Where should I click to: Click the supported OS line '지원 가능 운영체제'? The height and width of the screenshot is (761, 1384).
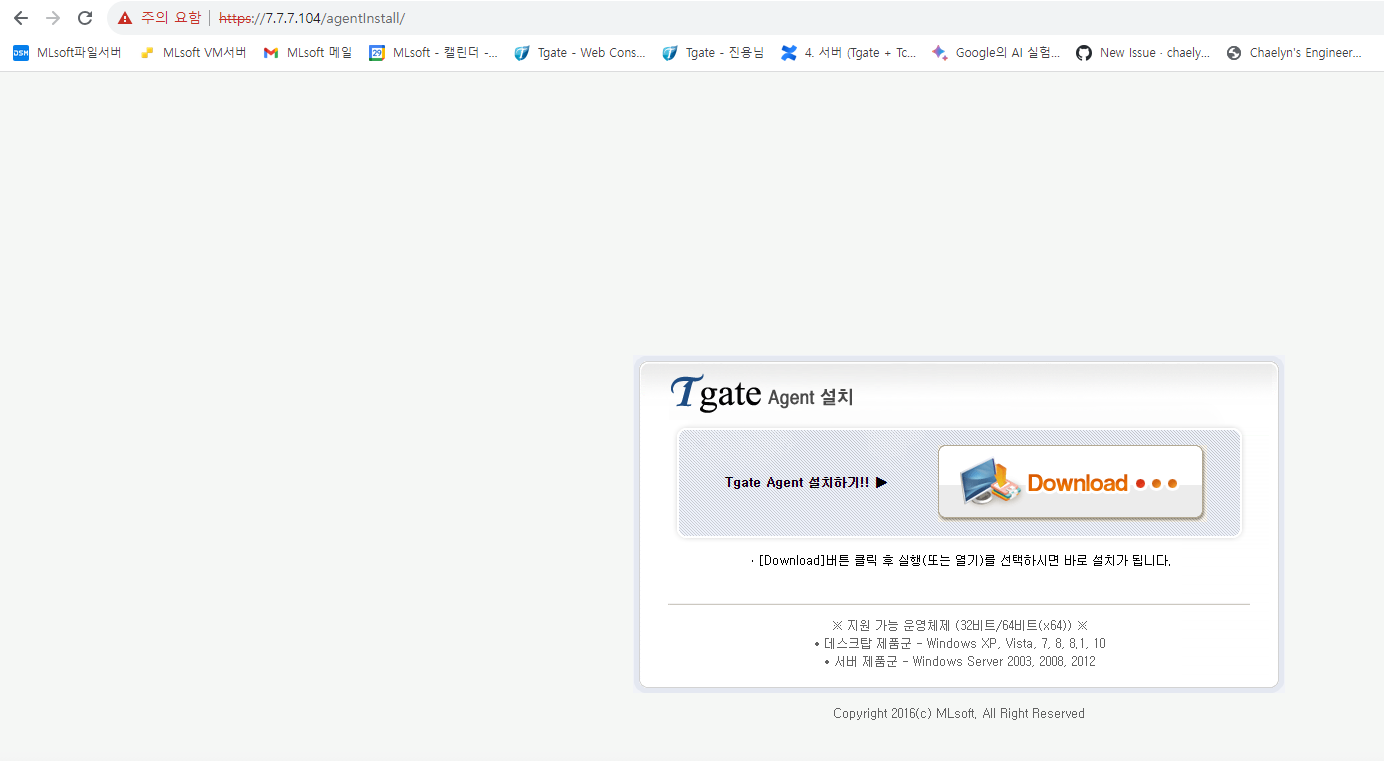pyautogui.click(x=959, y=625)
